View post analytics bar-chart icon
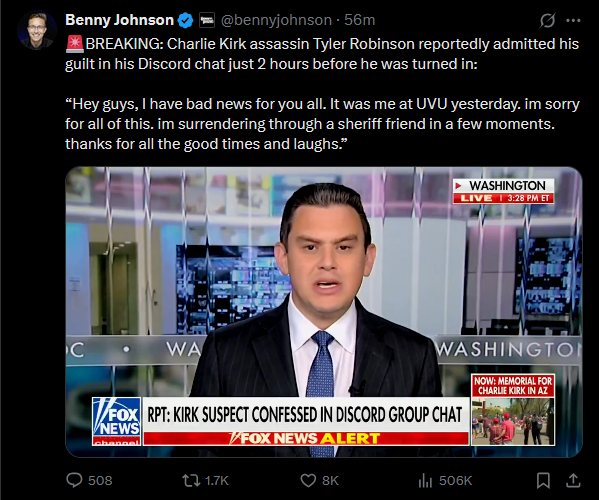The image size is (599, 500). [x=425, y=481]
